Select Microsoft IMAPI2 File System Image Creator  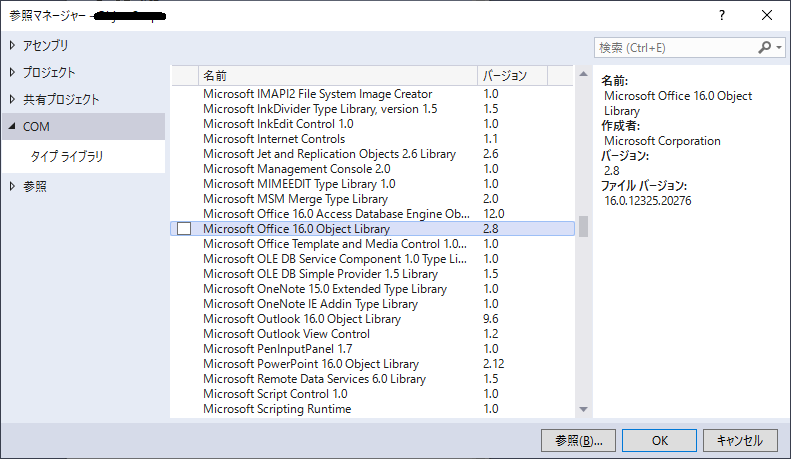(x=372, y=94)
